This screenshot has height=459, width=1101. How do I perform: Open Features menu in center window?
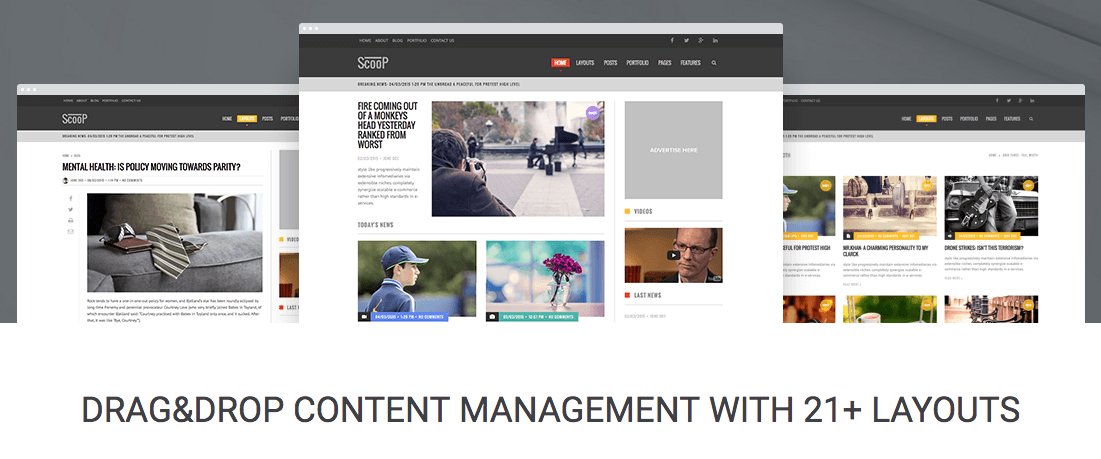coord(690,62)
